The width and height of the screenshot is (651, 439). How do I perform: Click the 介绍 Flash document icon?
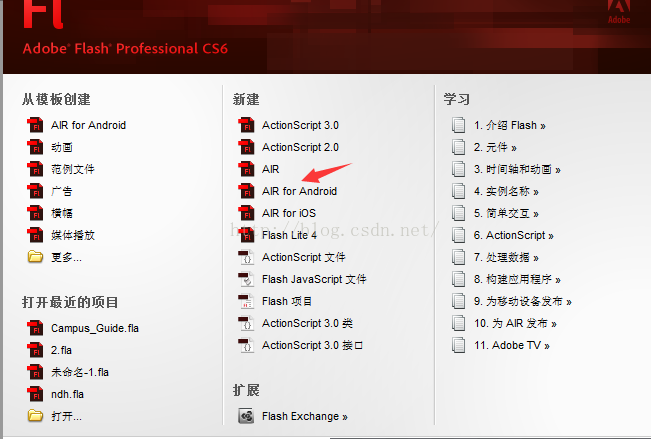tap(458, 125)
